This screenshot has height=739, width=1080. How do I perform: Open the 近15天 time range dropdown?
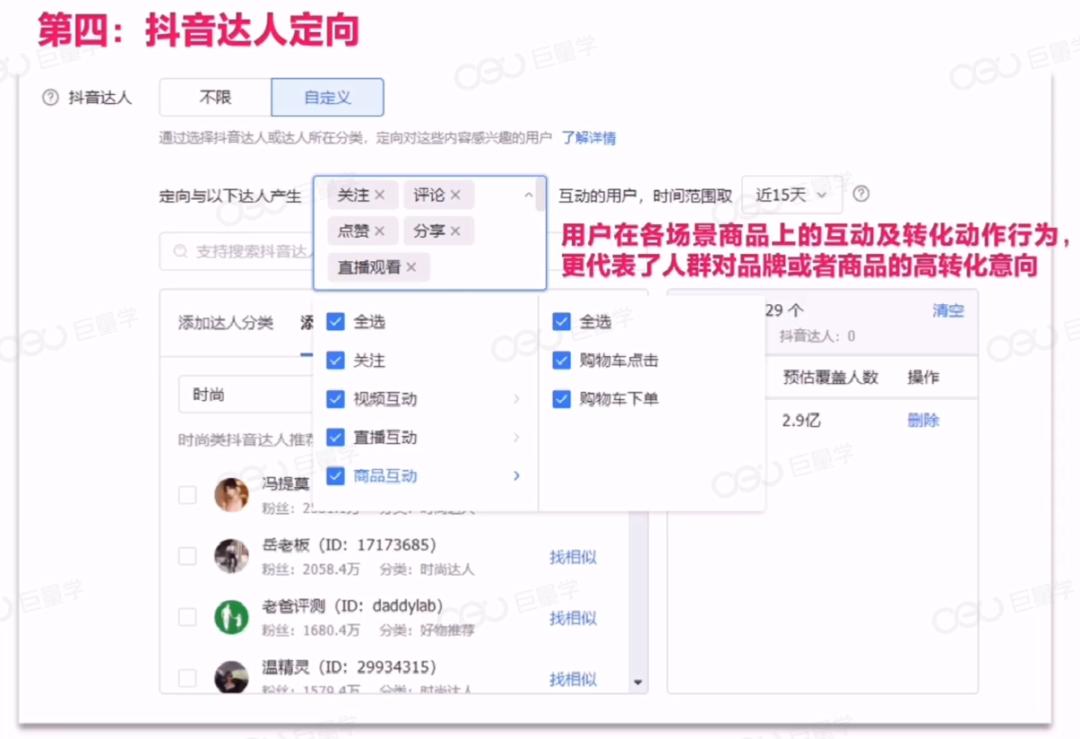(791, 194)
